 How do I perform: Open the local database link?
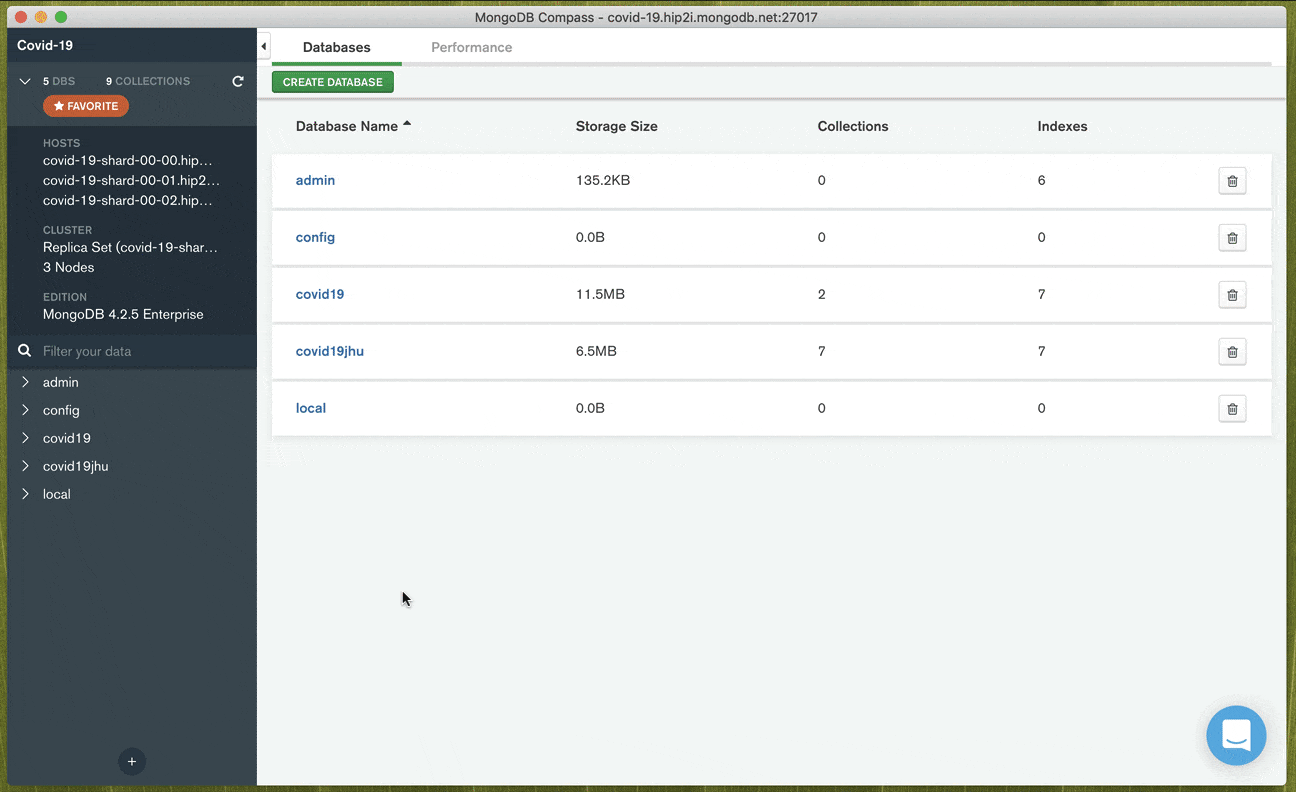(311, 409)
